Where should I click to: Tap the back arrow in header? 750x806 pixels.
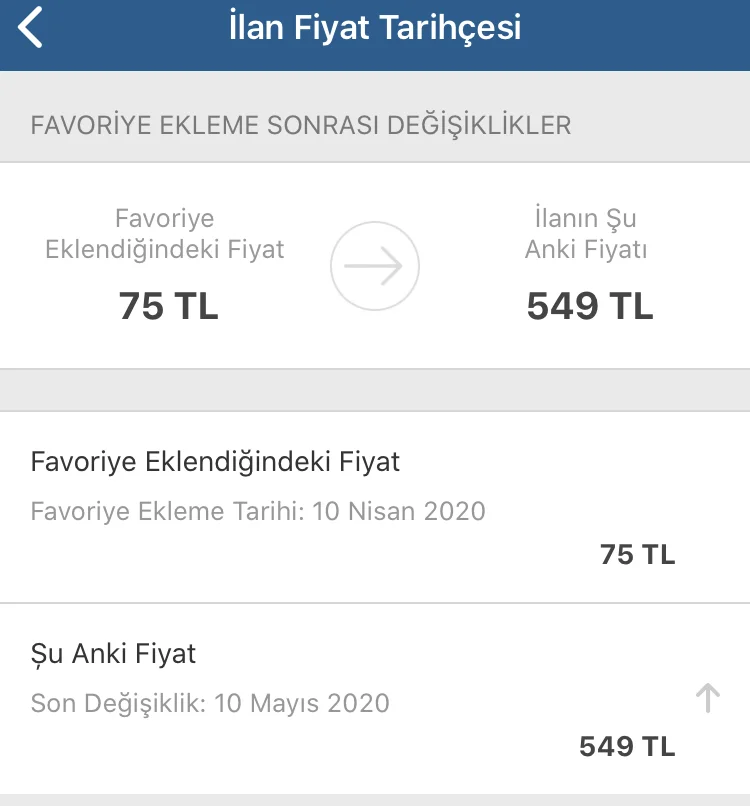click(x=31, y=29)
